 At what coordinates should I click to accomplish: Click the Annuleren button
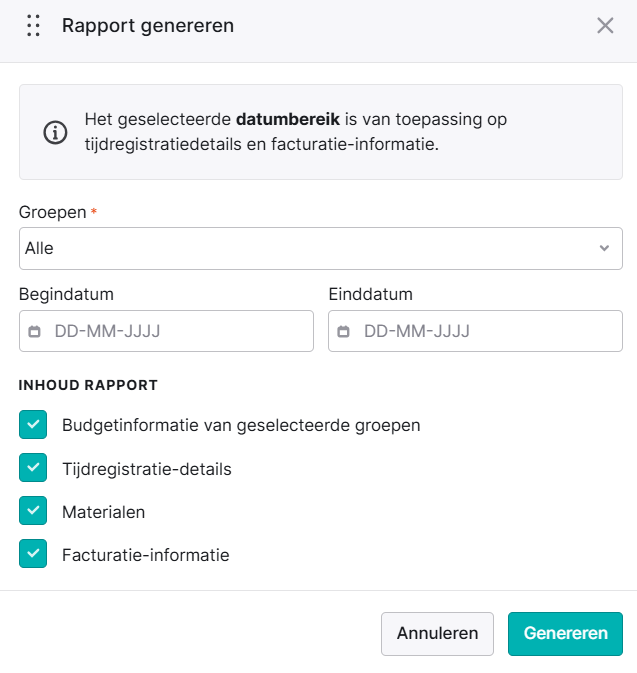point(437,634)
